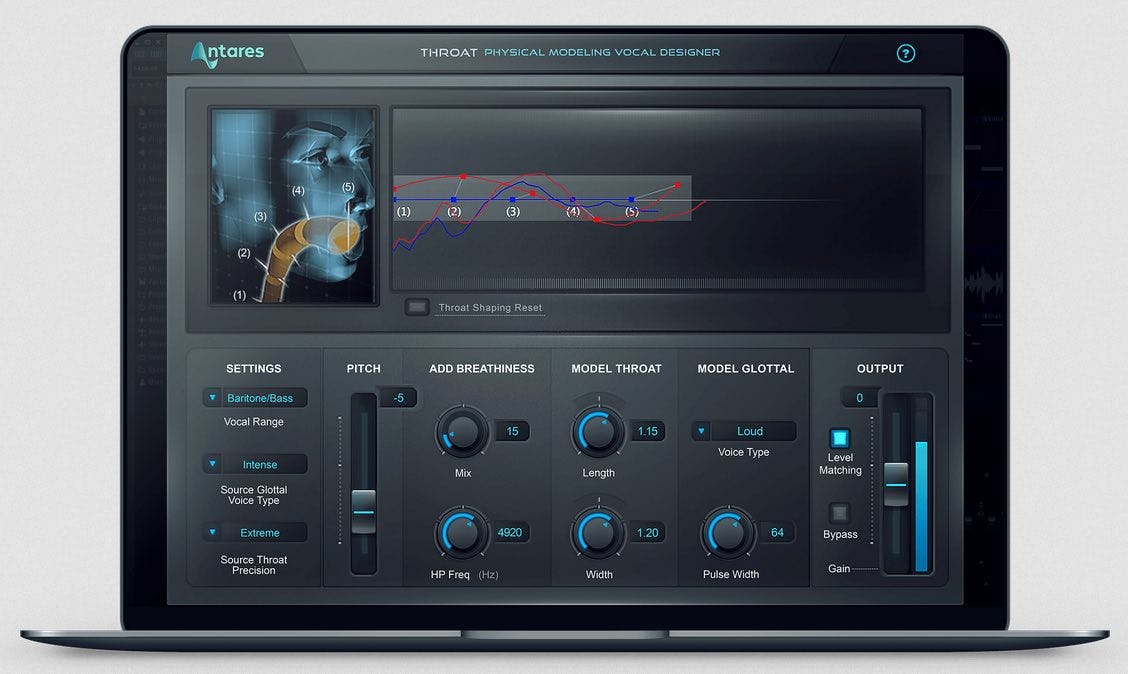The image size is (1128, 674).
Task: Click the Breathiness Mix knob
Action: pyautogui.click(x=462, y=433)
